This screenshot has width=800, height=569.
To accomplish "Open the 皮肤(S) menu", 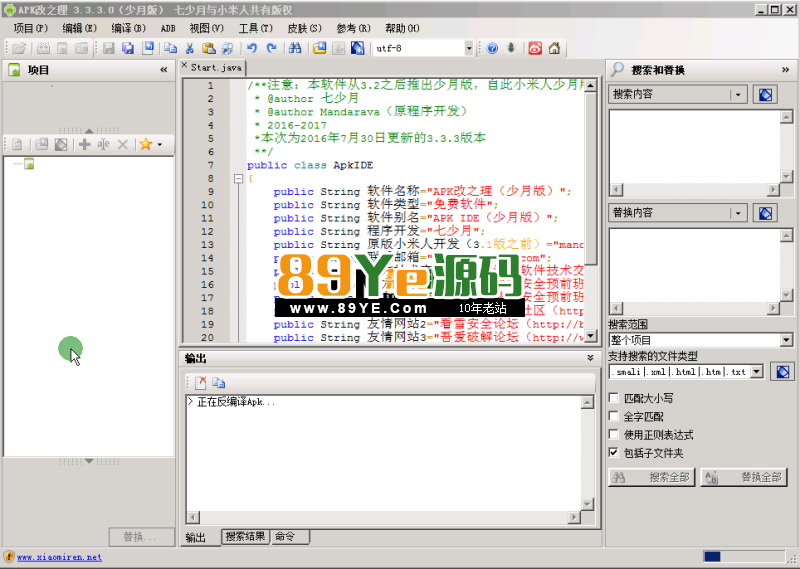I will pos(305,28).
